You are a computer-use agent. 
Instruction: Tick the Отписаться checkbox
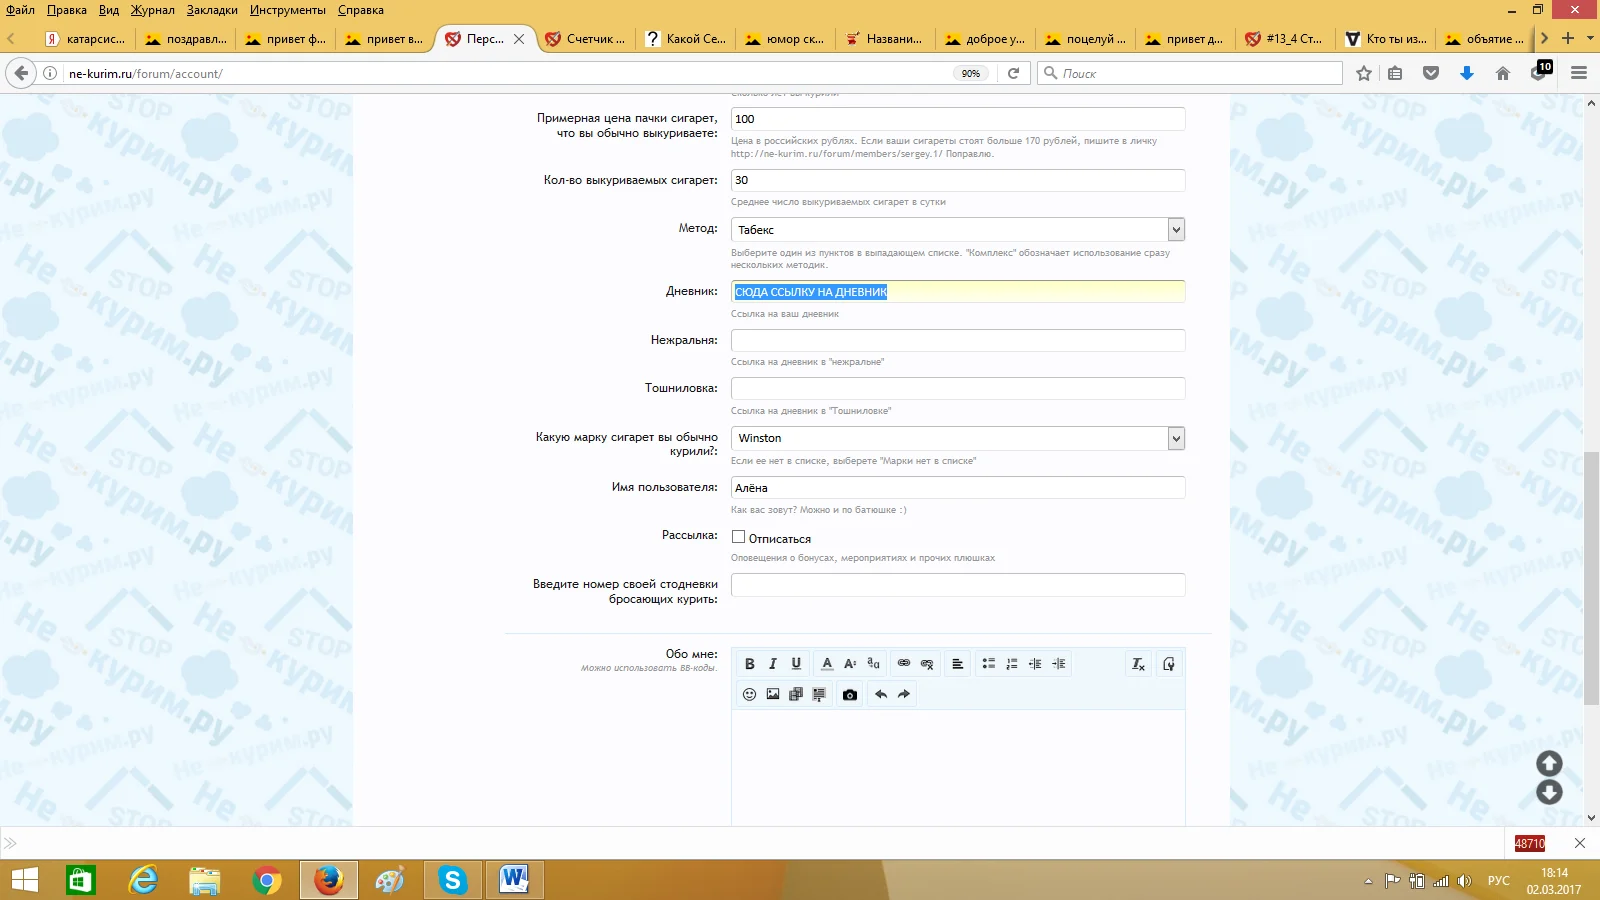739,537
